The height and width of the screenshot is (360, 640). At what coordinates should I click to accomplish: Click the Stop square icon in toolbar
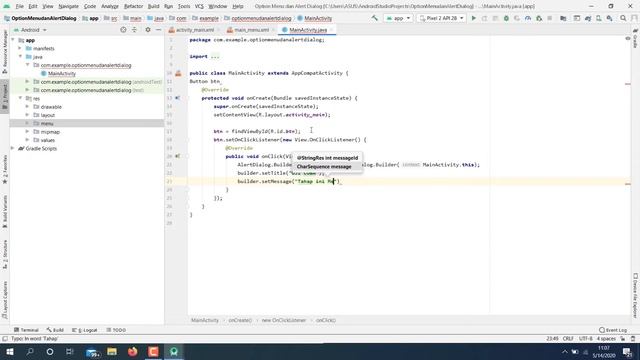click(x=550, y=18)
